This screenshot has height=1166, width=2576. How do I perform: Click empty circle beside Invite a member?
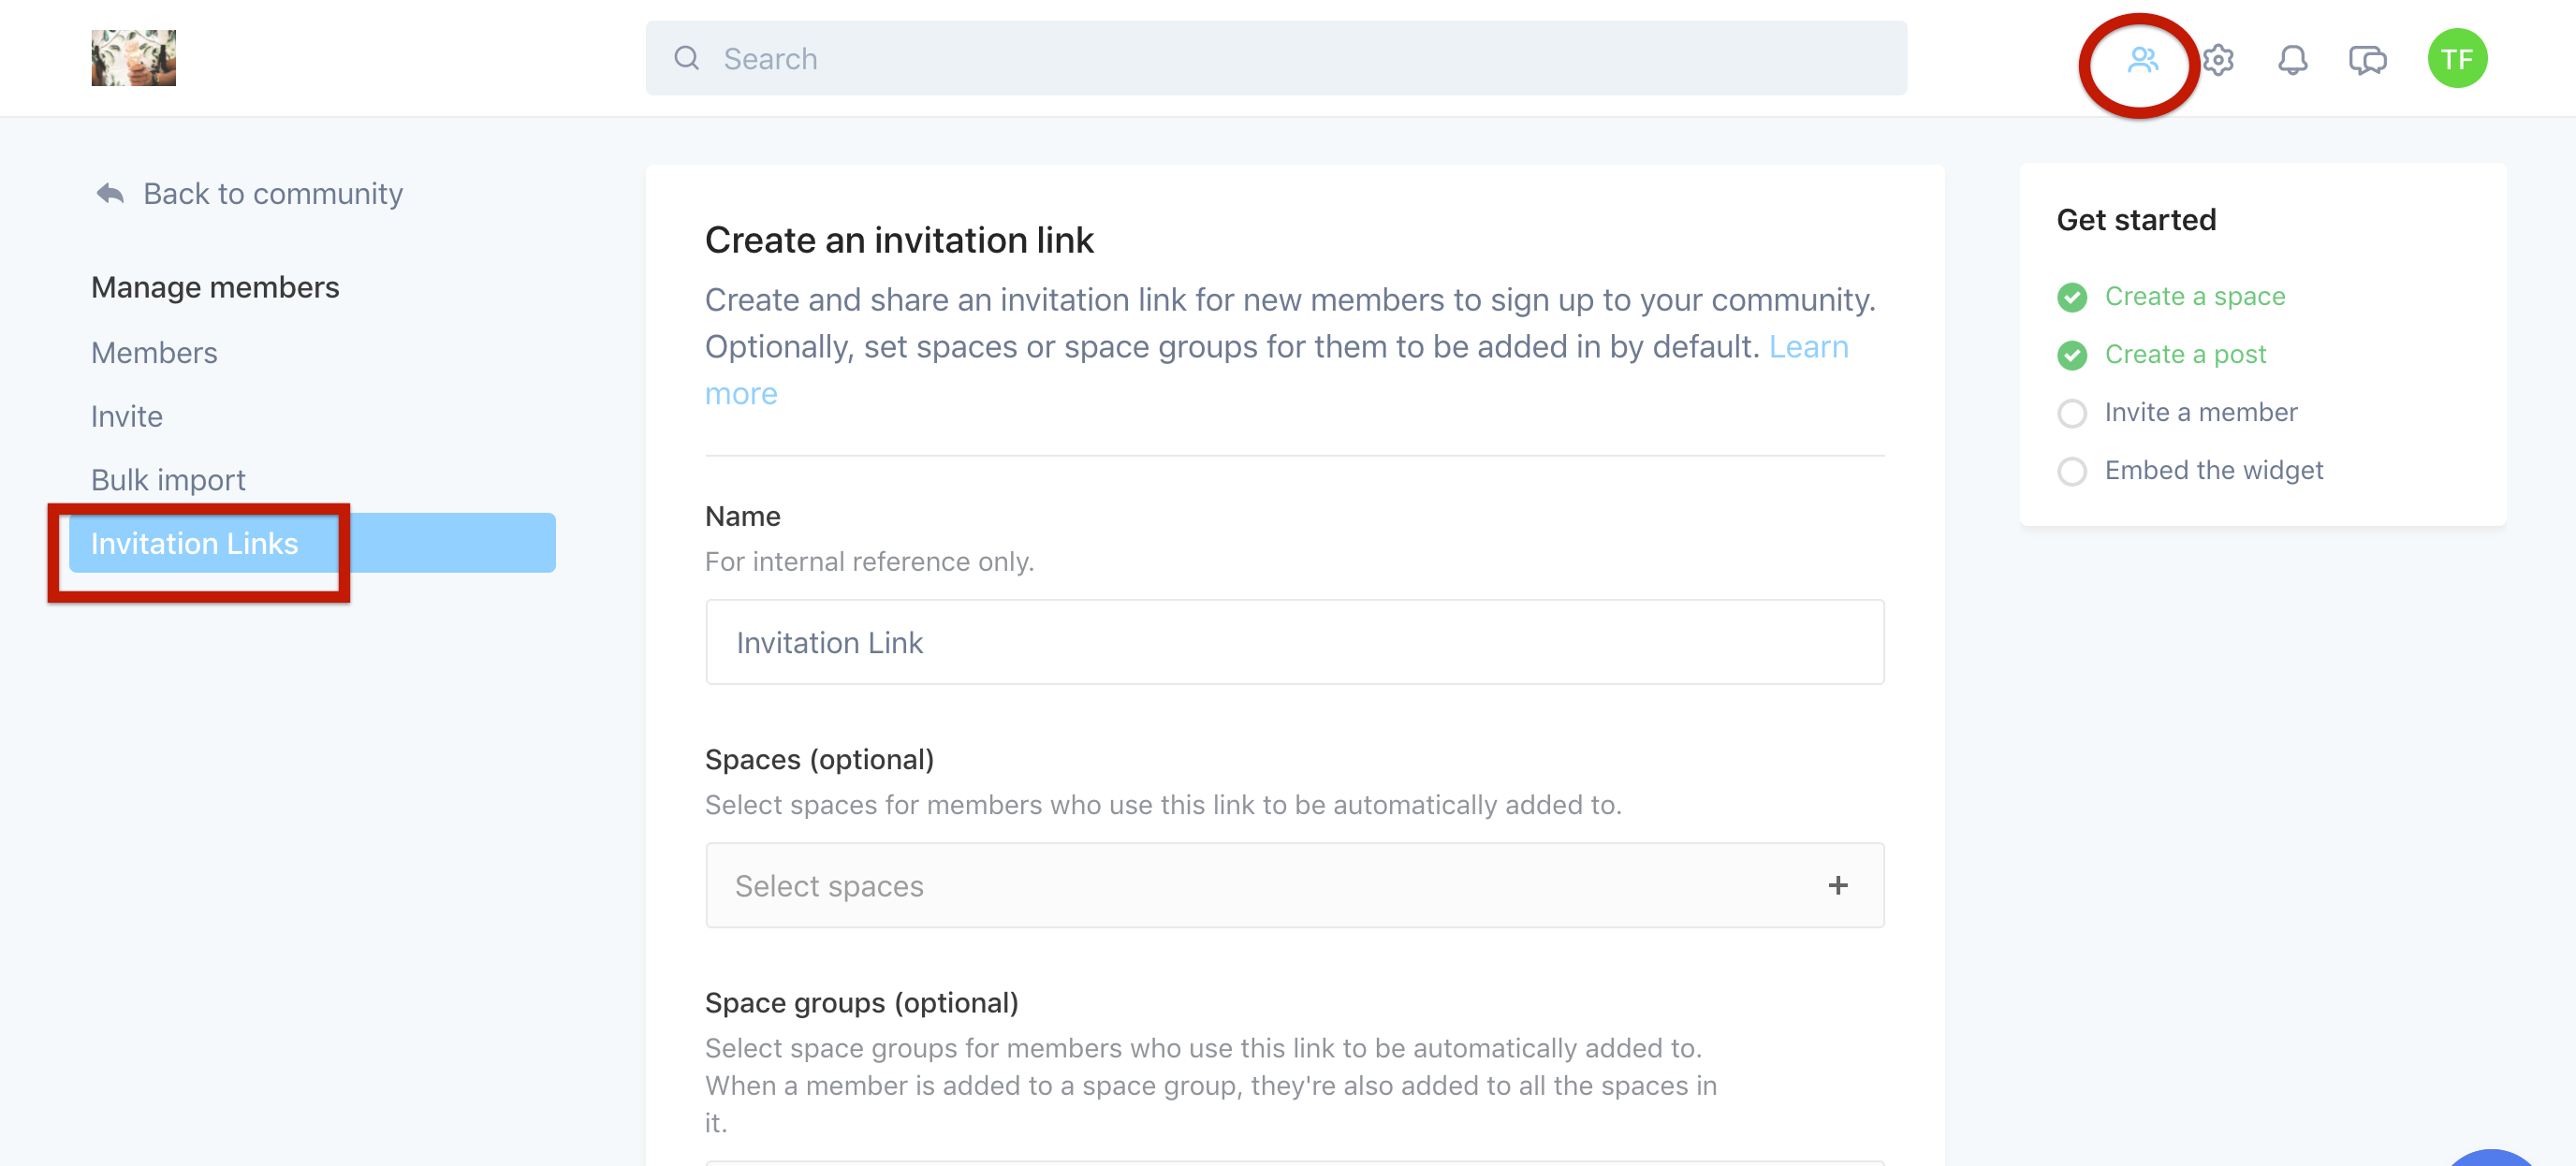point(2072,413)
